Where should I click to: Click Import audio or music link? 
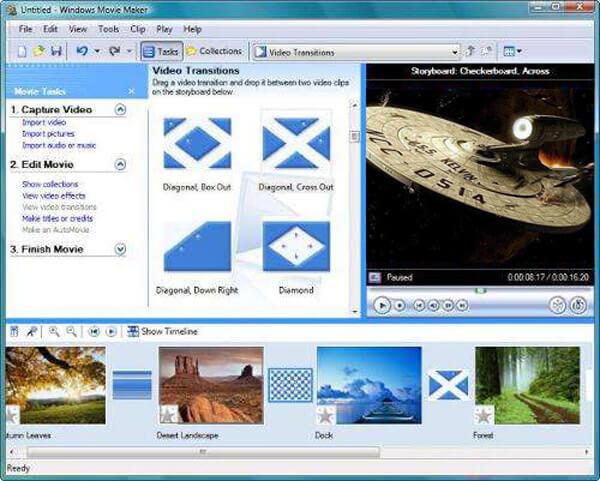point(59,145)
